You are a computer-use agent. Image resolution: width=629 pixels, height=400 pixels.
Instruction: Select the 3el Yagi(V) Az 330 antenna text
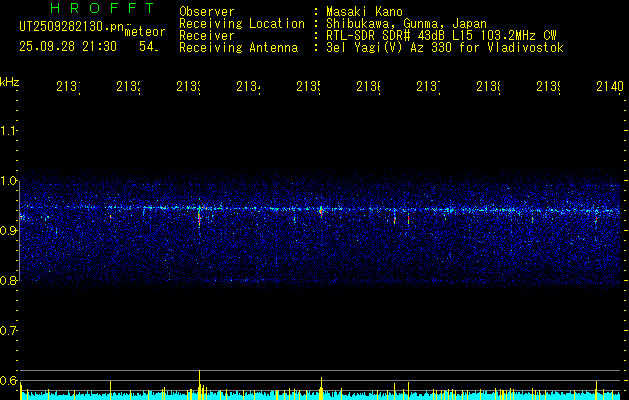point(445,48)
